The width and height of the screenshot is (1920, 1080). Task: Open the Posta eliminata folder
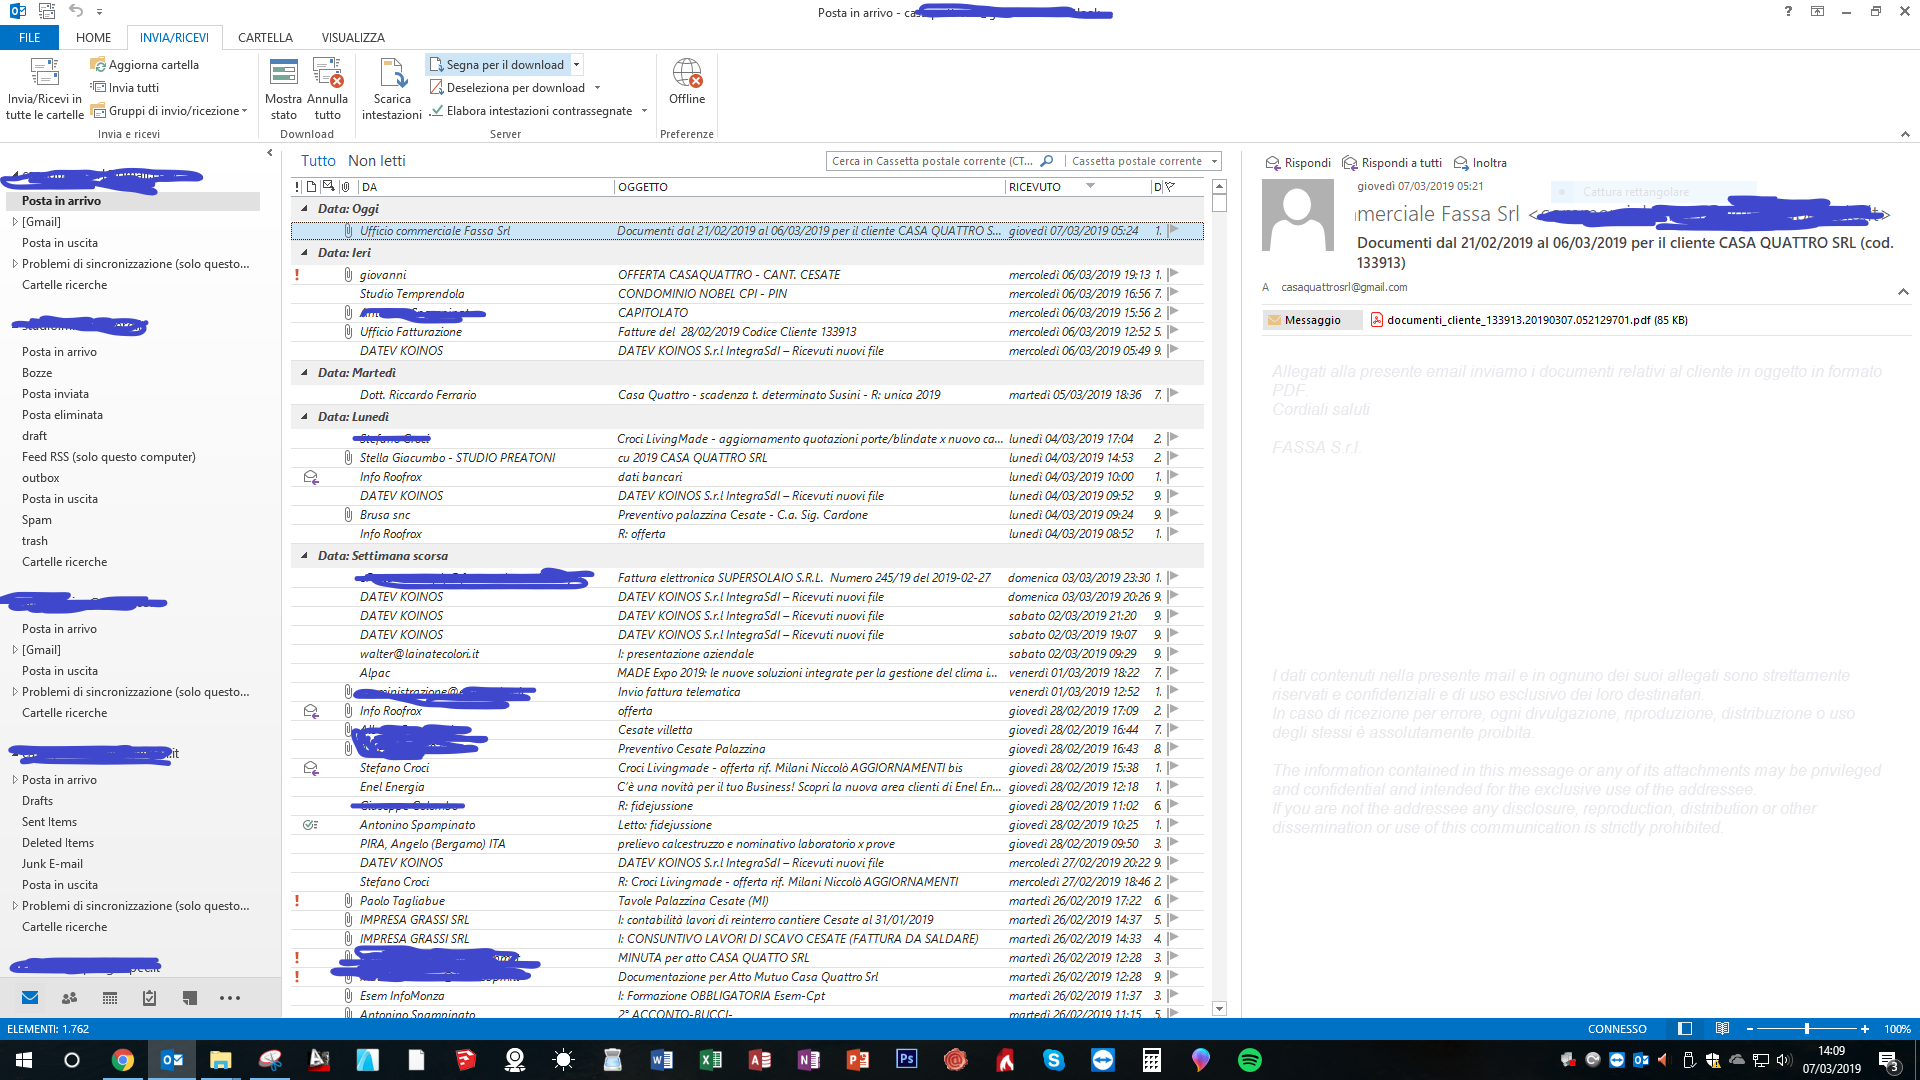62,415
